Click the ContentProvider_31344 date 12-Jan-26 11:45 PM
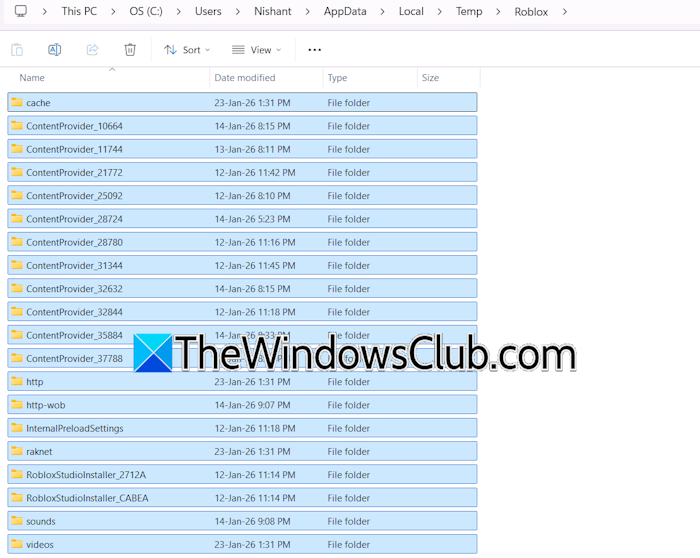 pyautogui.click(x=255, y=266)
